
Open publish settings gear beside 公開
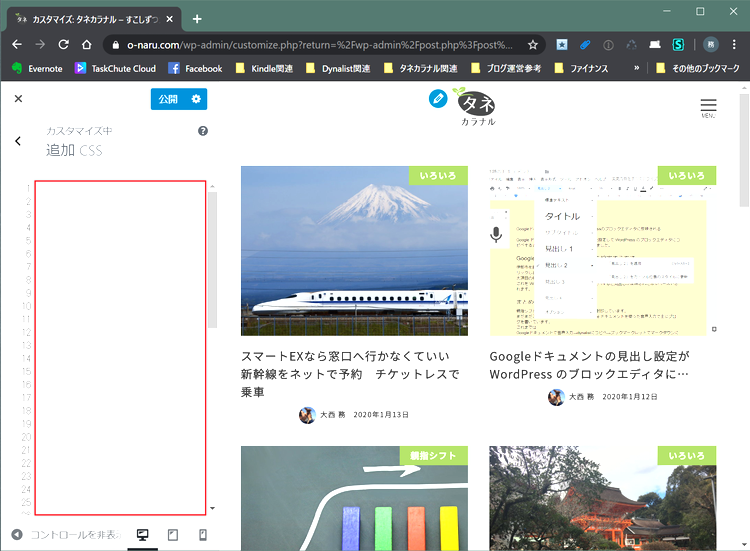tap(196, 99)
